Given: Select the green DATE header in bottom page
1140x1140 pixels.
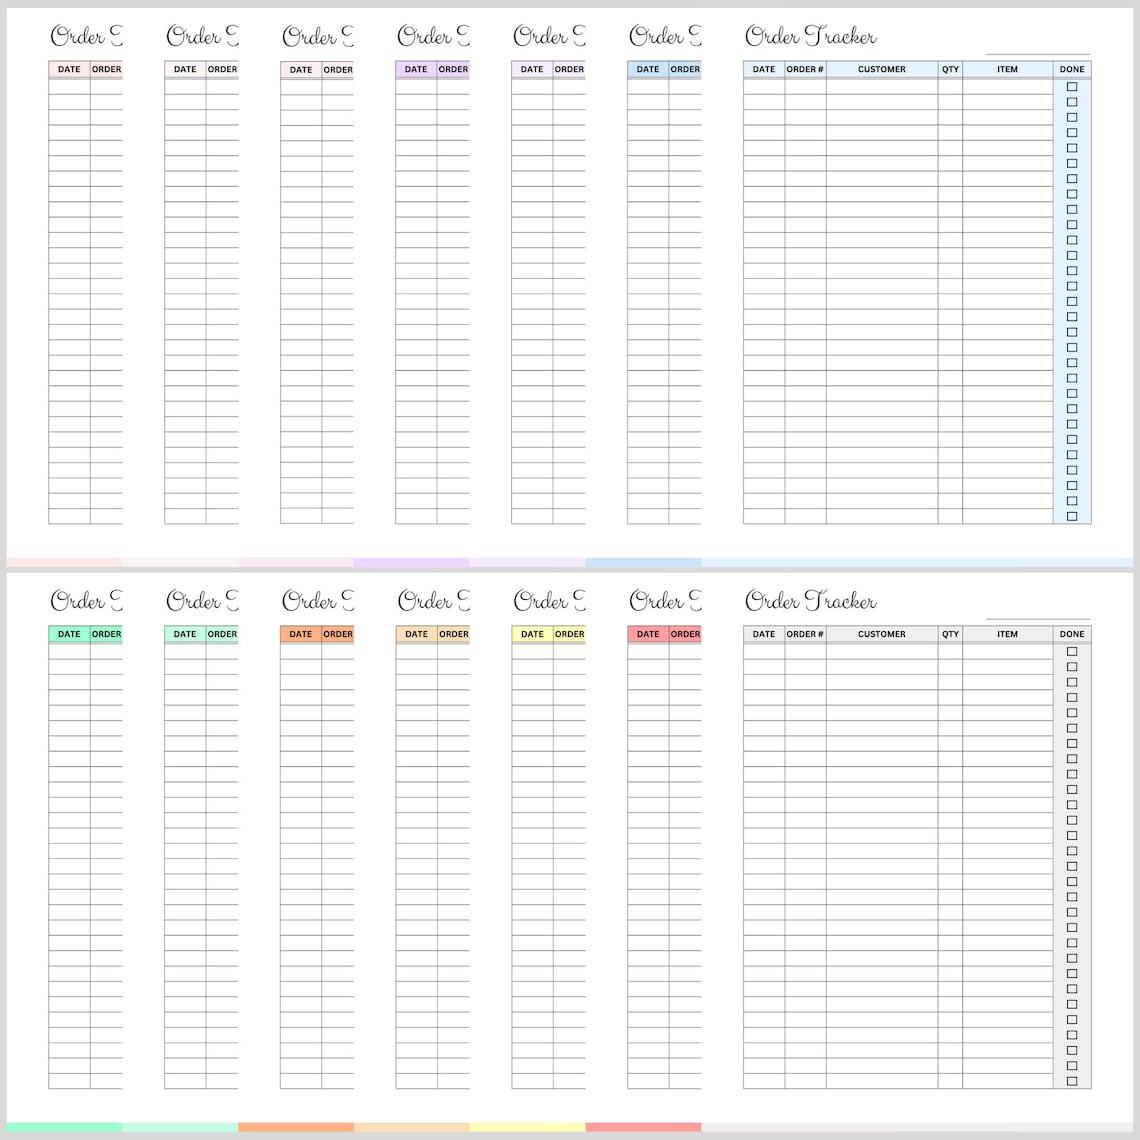Looking at the screenshot, I should coord(68,634).
